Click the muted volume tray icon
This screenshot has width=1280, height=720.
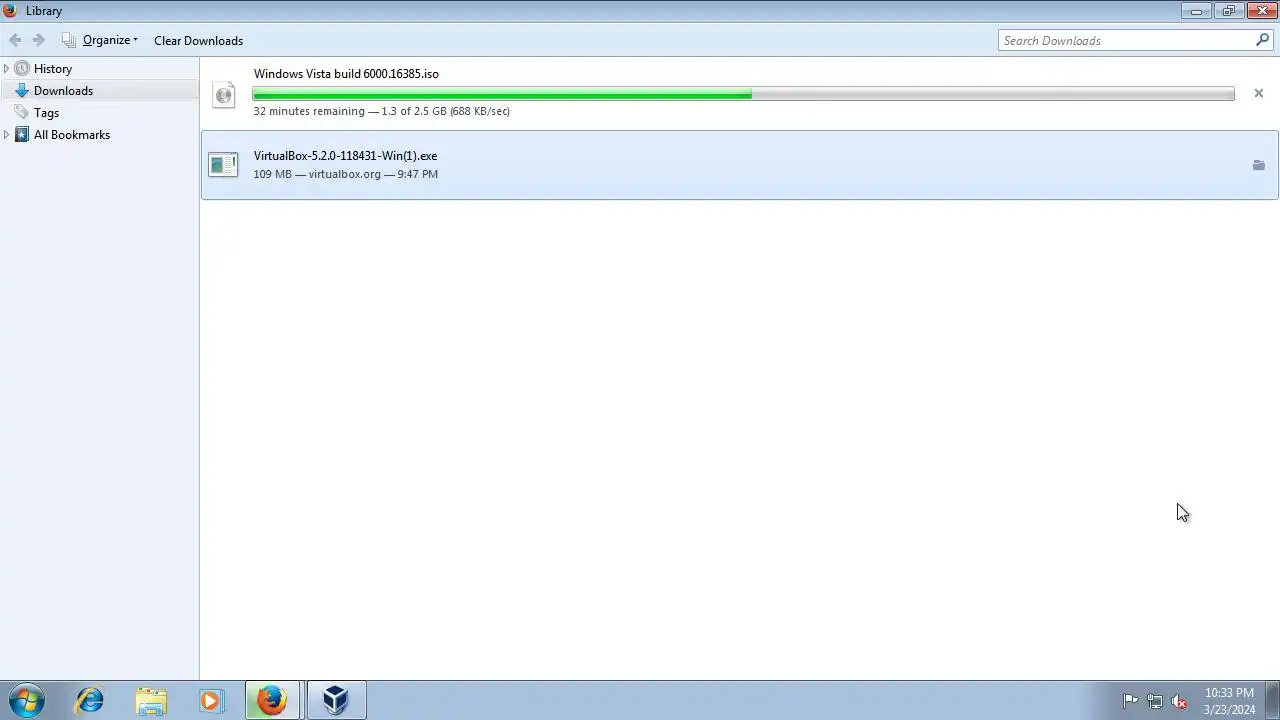[1180, 701]
